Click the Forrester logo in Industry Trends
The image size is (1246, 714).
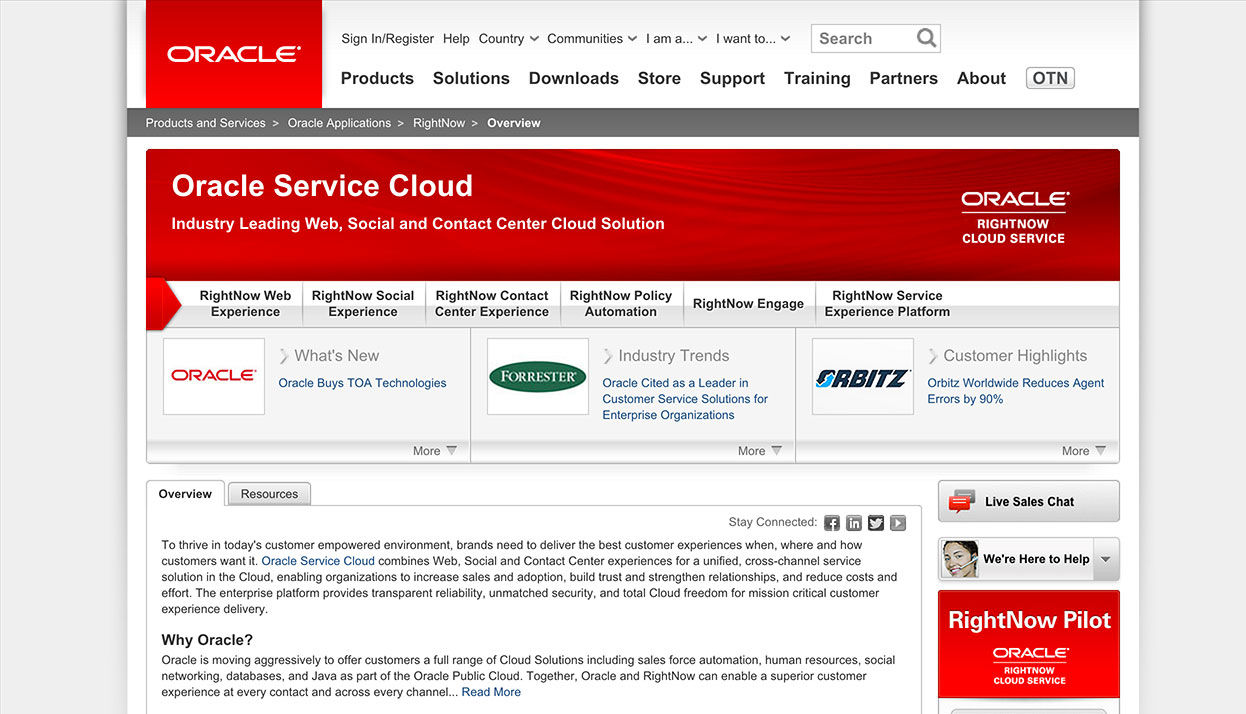click(537, 376)
